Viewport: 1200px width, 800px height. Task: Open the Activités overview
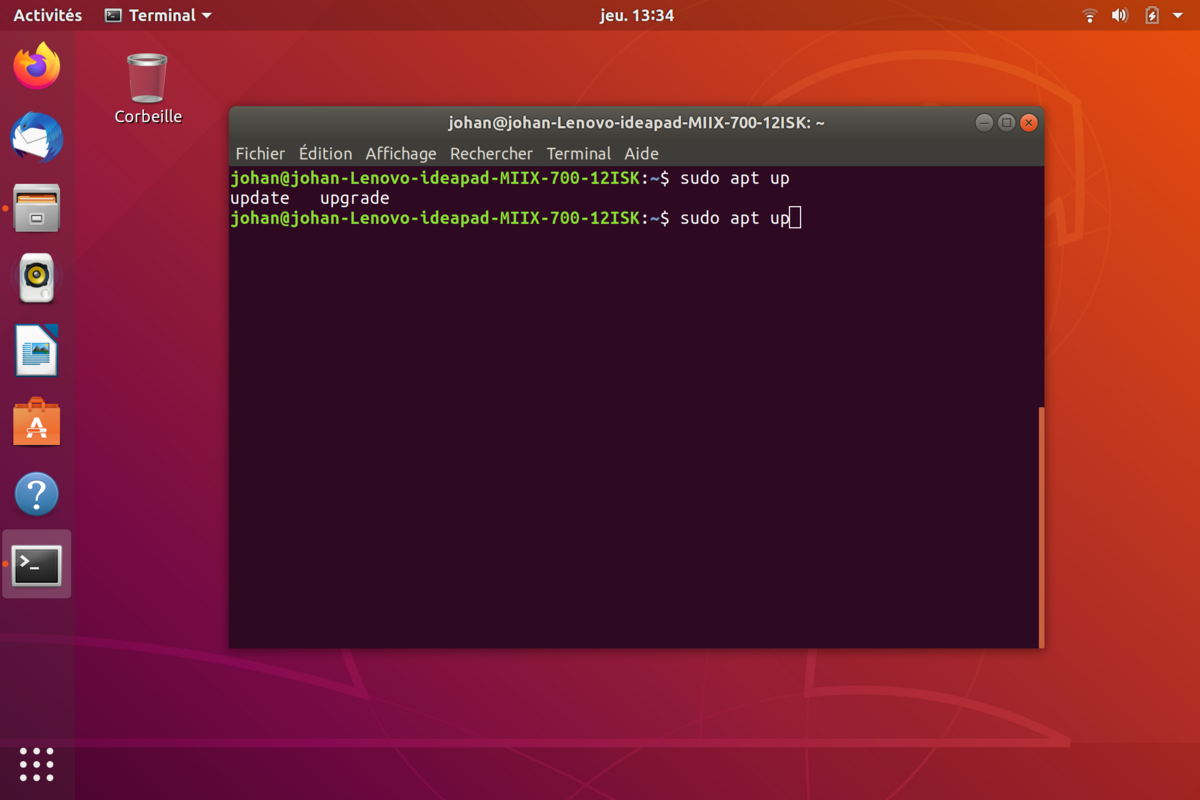pyautogui.click(x=48, y=15)
